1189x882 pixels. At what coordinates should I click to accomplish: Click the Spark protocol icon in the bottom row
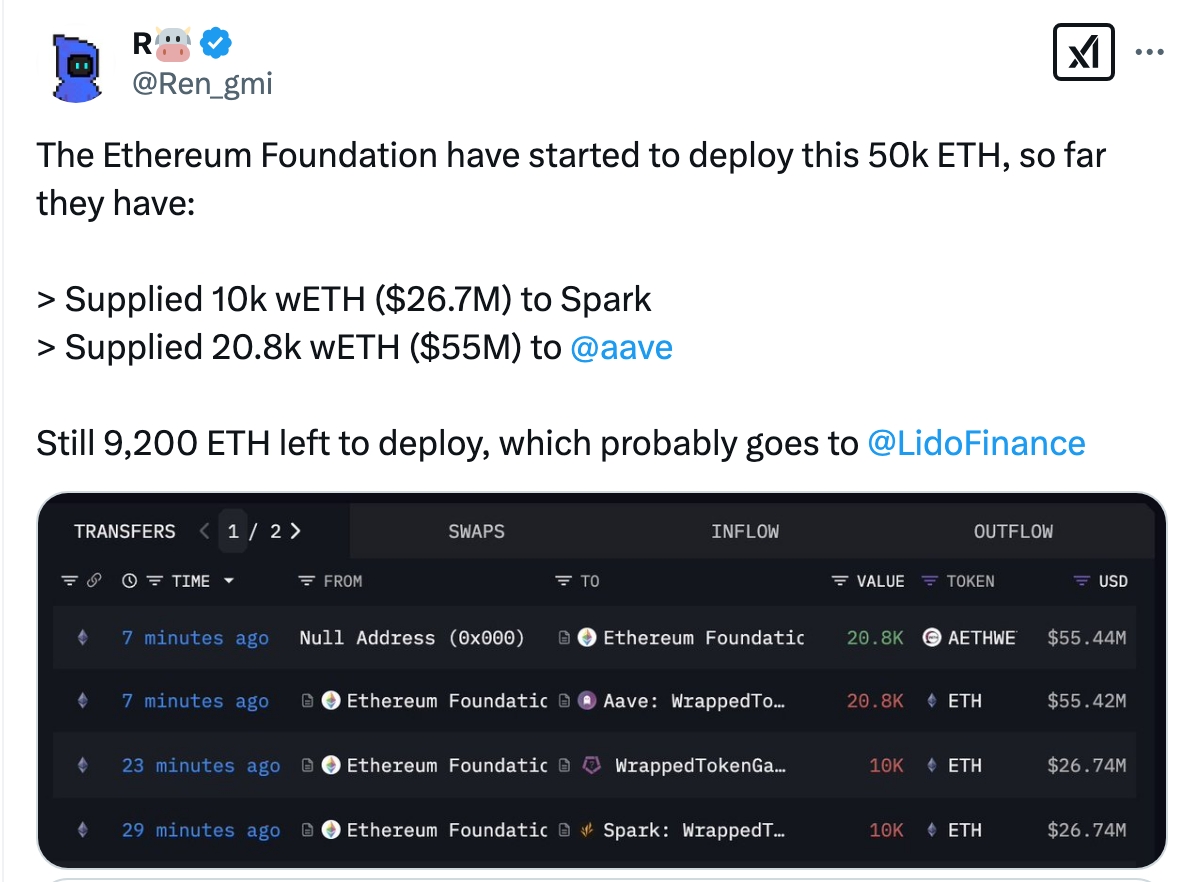tap(586, 829)
